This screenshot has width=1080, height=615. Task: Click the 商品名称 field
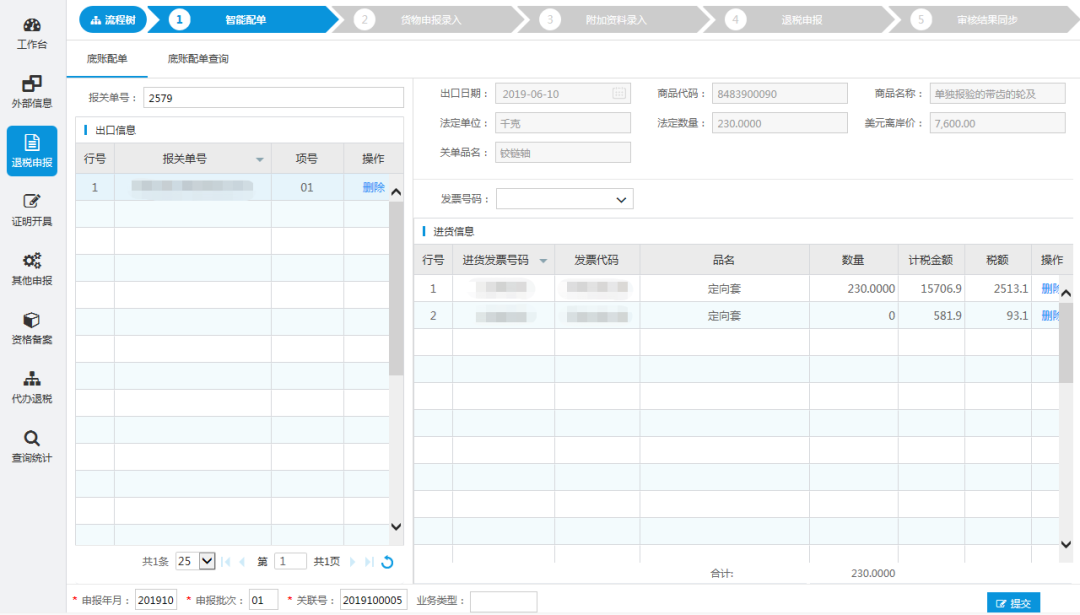(997, 94)
